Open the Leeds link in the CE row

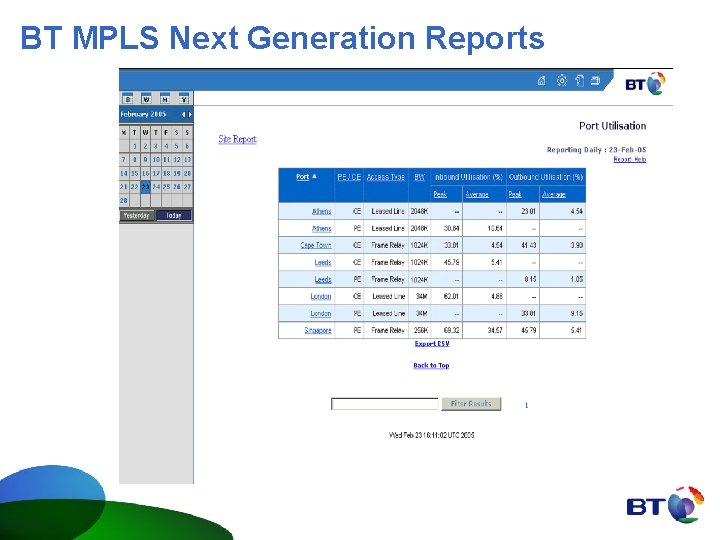coord(323,262)
